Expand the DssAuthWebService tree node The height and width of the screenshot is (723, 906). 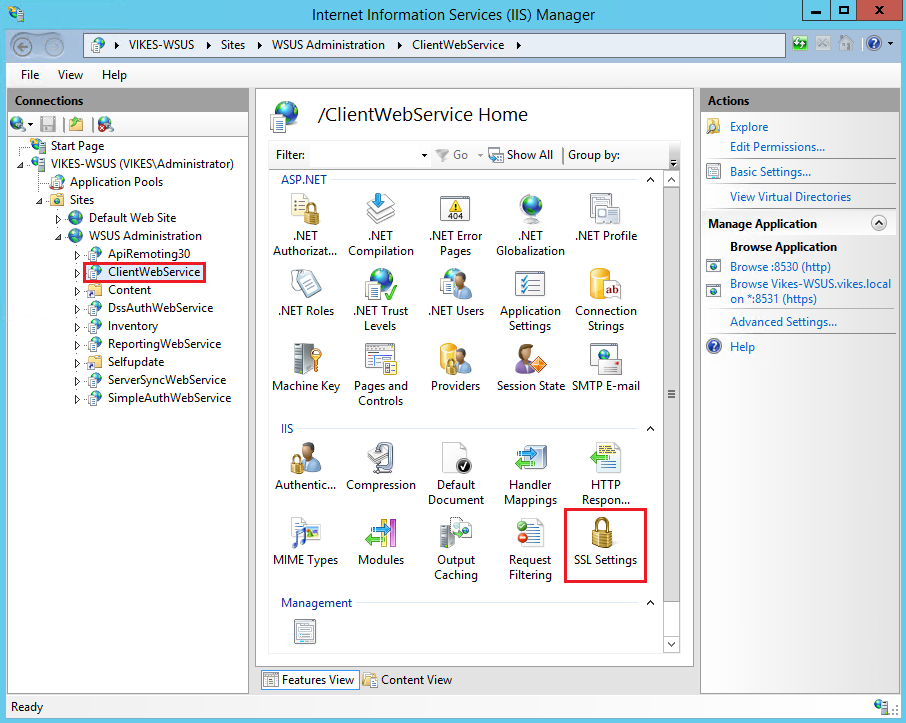tap(77, 307)
